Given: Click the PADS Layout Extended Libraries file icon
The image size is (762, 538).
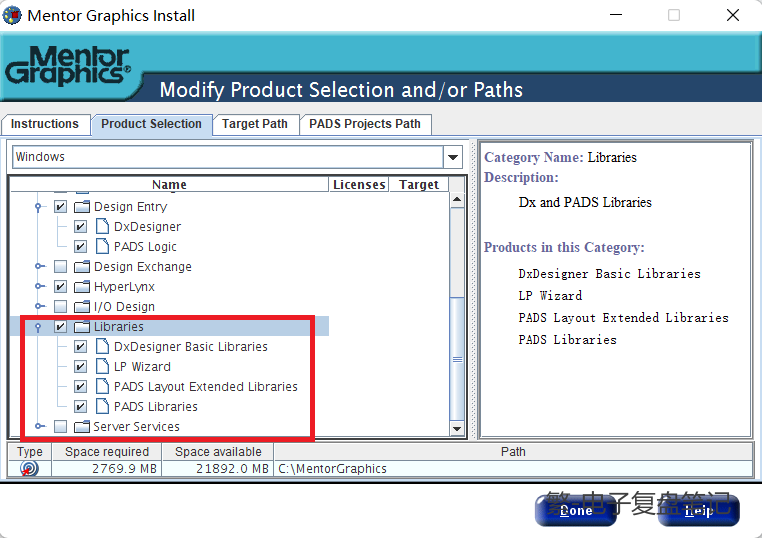Looking at the screenshot, I should tap(102, 386).
